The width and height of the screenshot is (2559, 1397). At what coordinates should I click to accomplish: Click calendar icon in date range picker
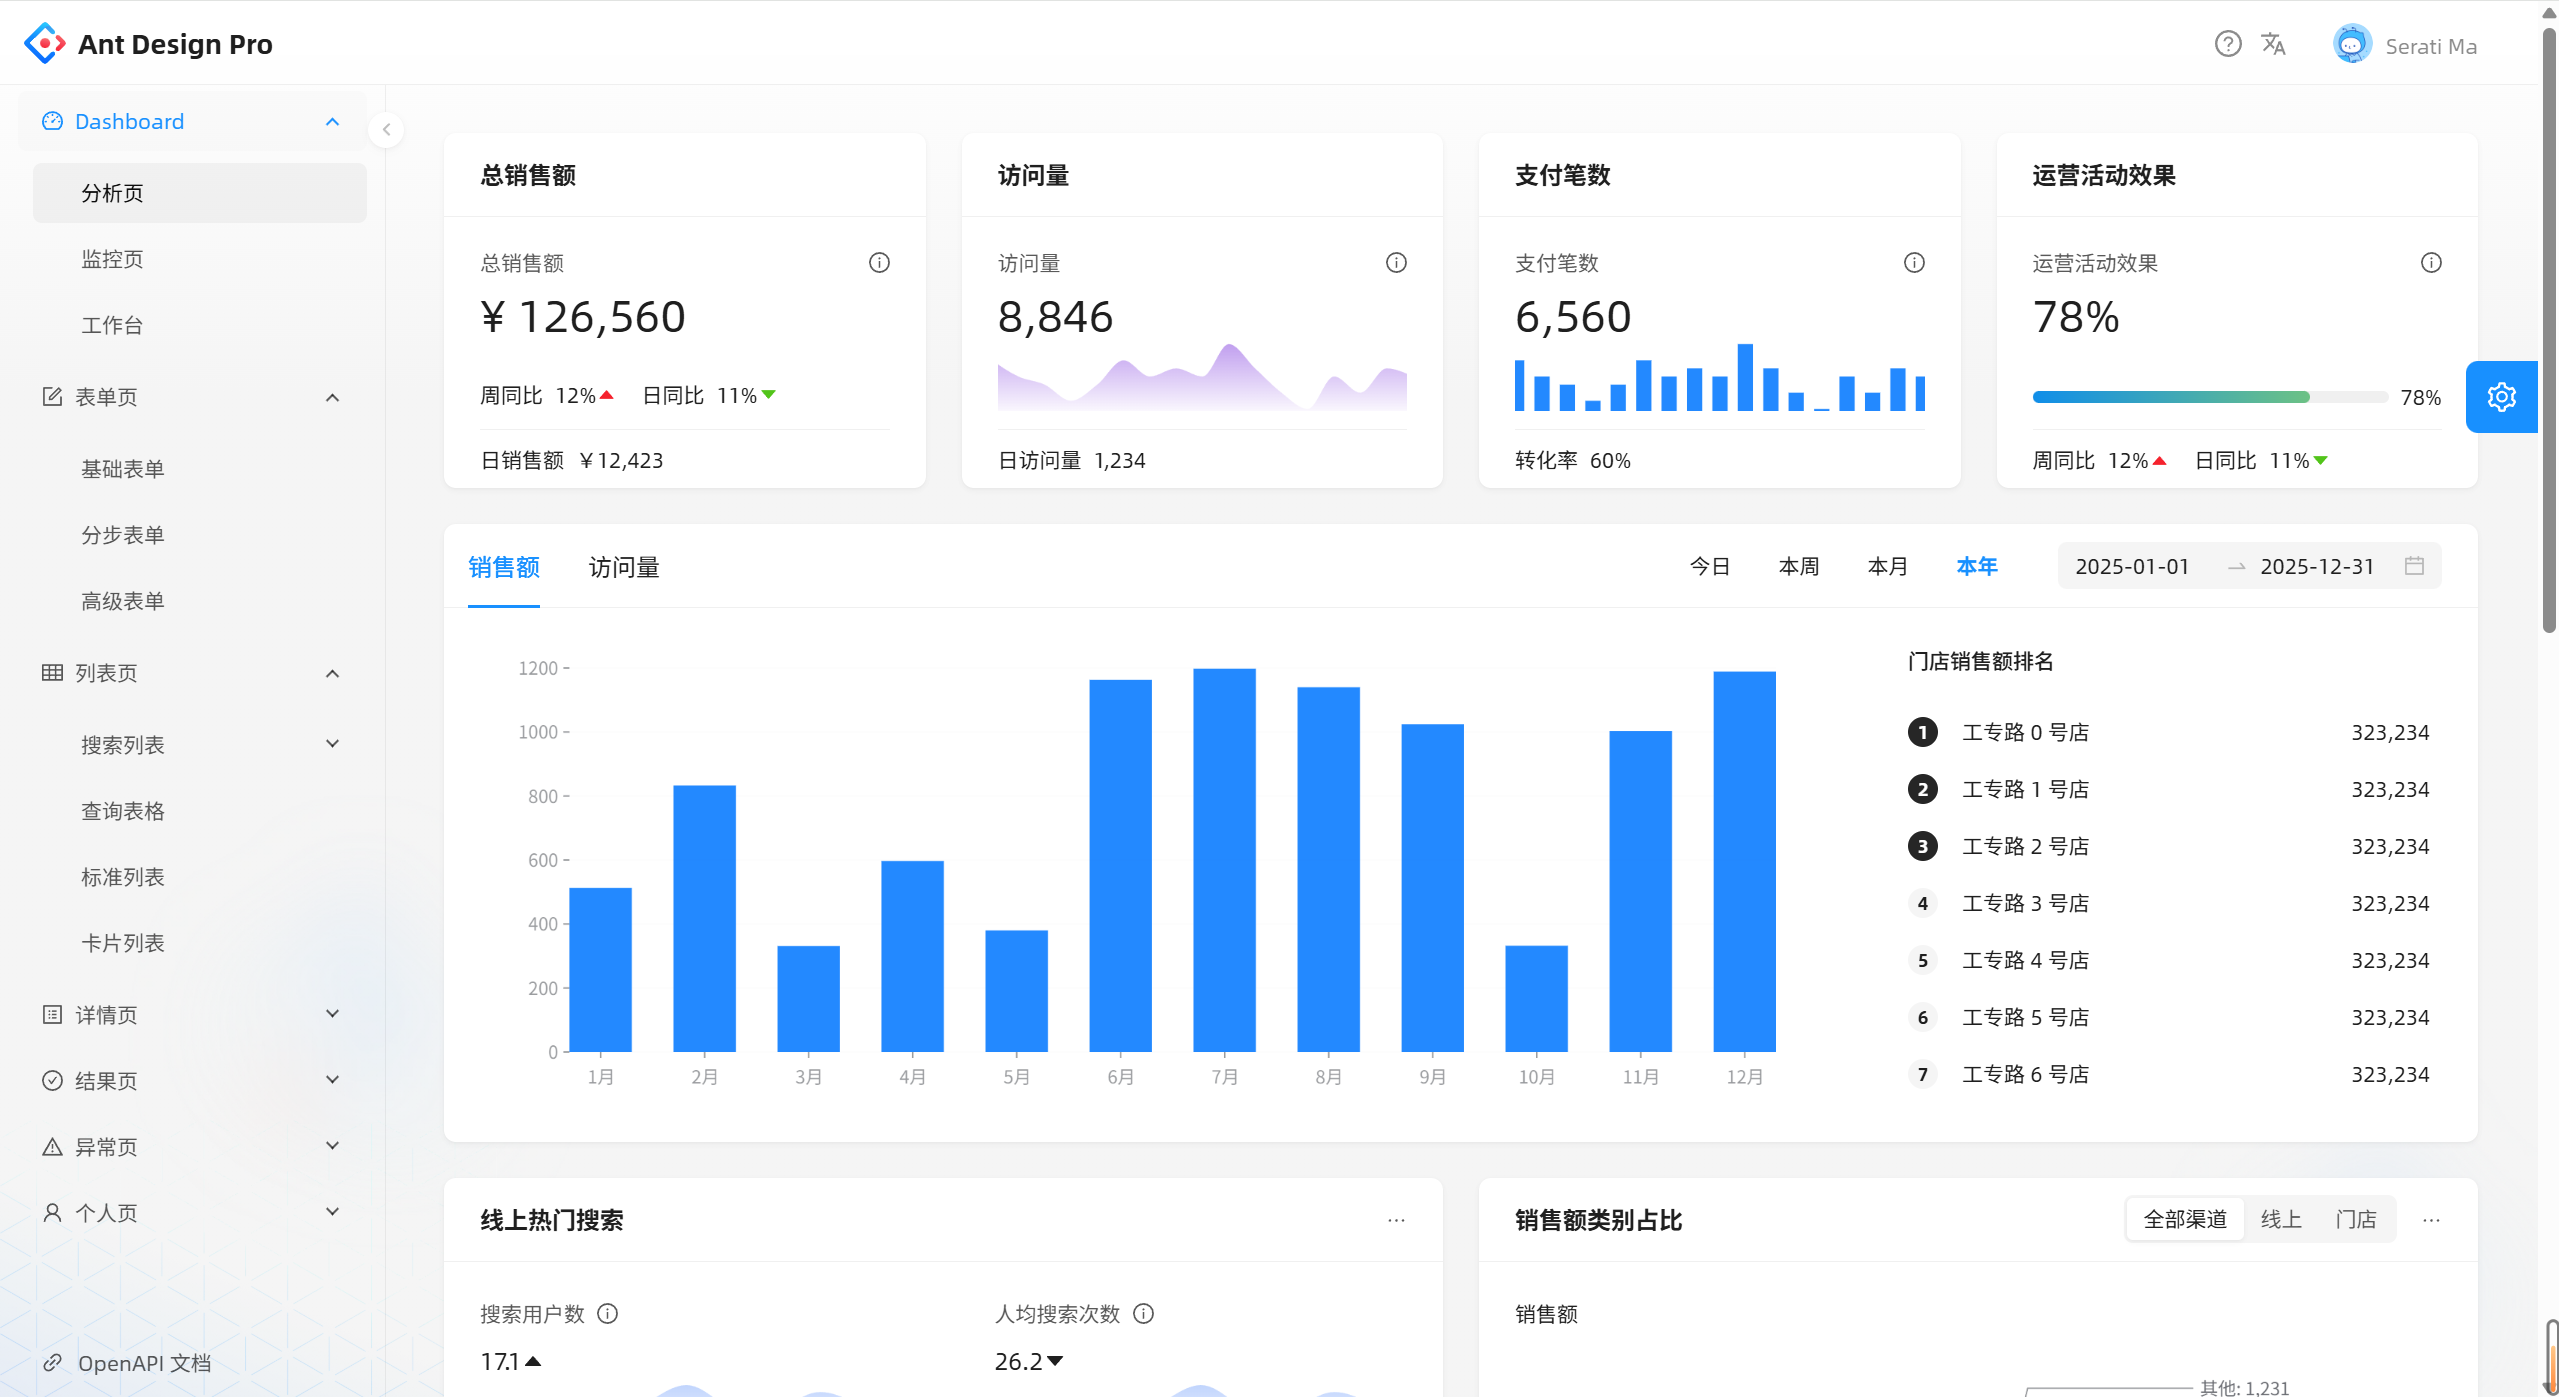(2414, 566)
